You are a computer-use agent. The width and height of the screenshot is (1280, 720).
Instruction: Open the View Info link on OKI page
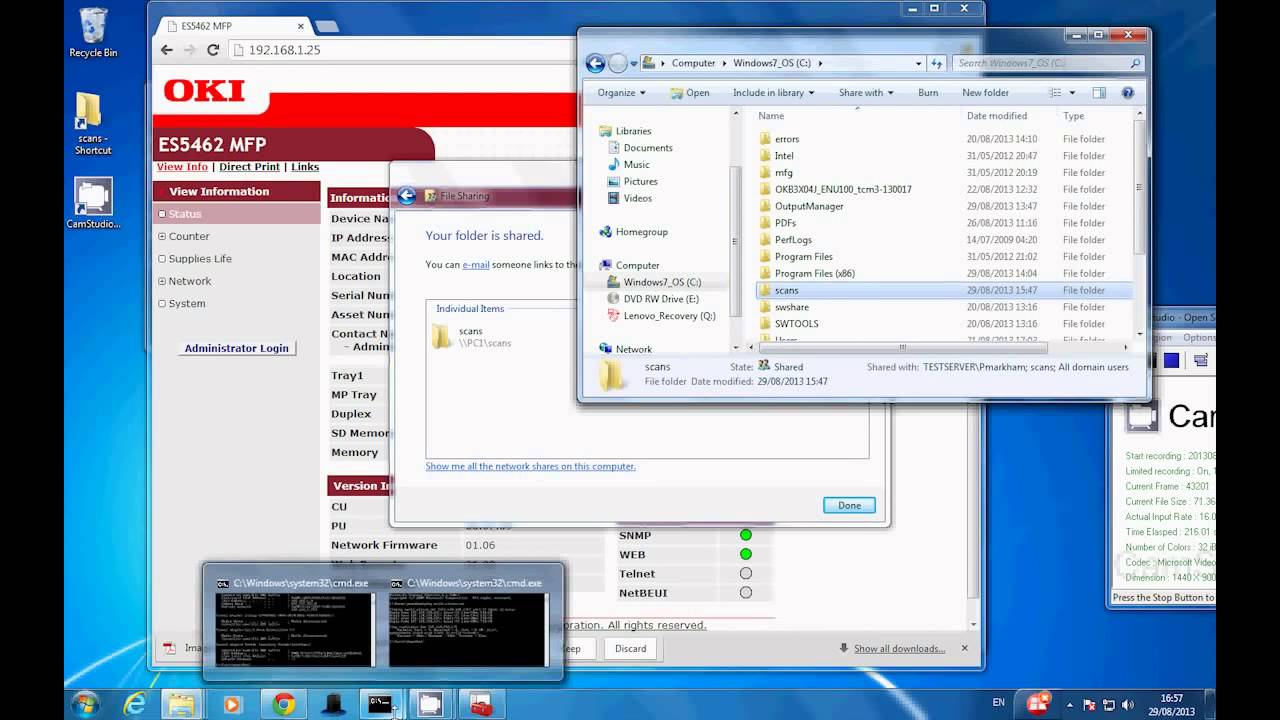182,167
